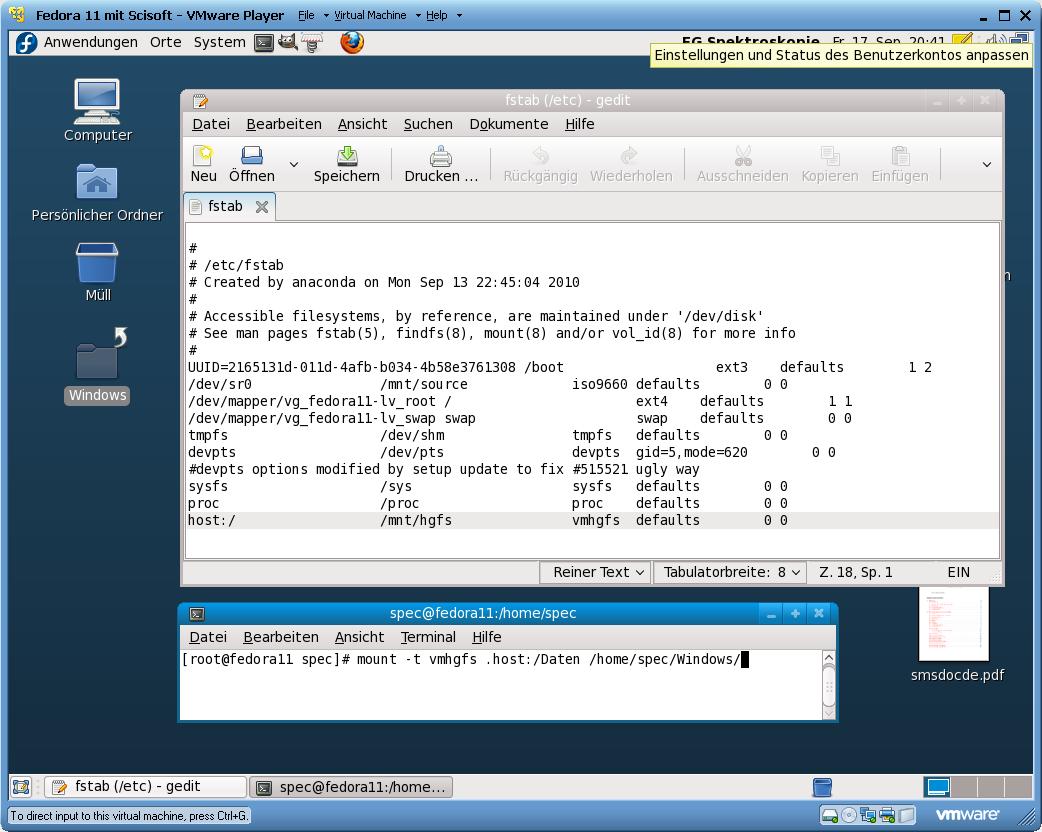Open the Müll trash desktop icon
1042x832 pixels.
point(97,265)
